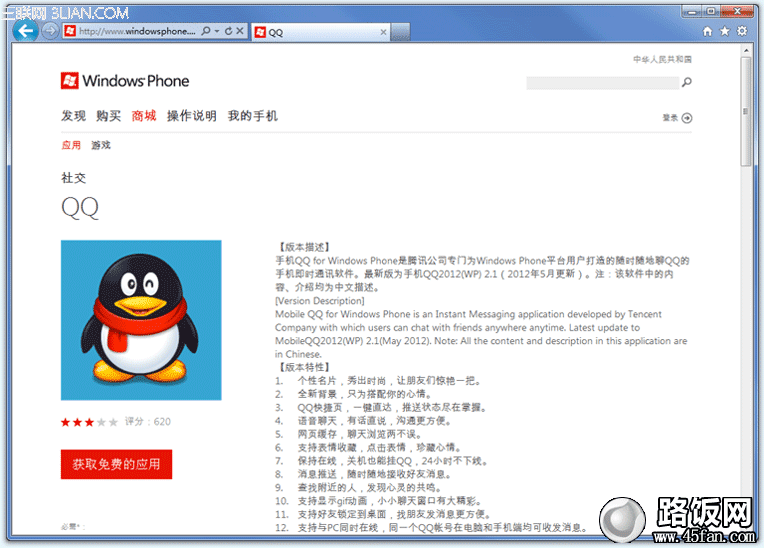Open the 发现 navigation item
This screenshot has height=548, width=764.
tap(74, 116)
